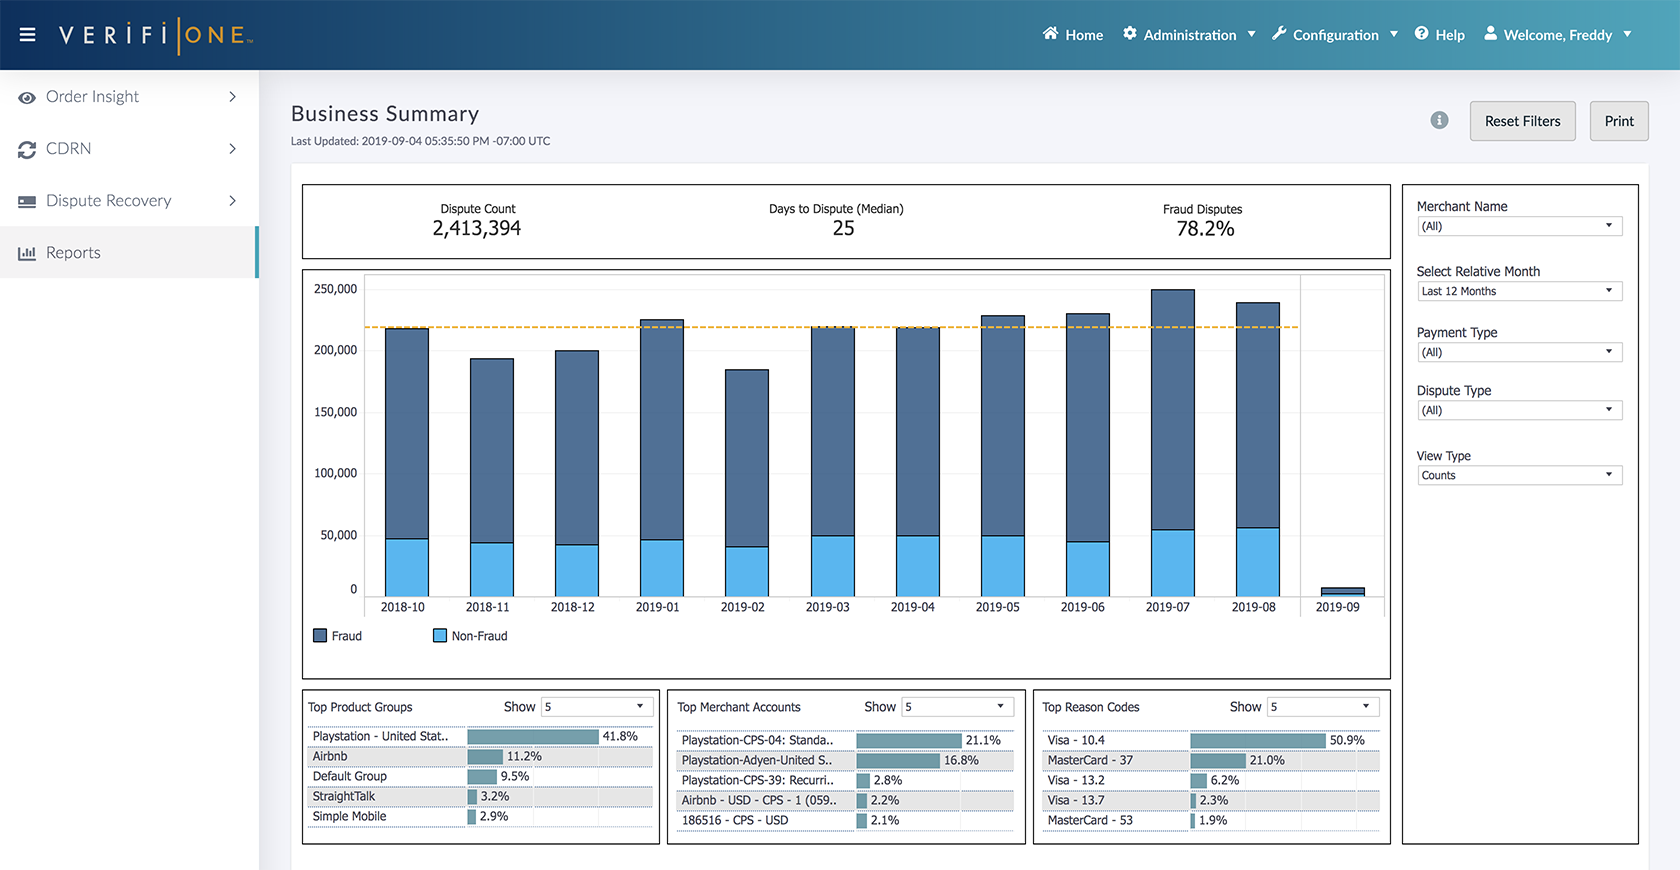Click the Non-Fraud legend color swatch
The width and height of the screenshot is (1680, 870).
pyautogui.click(x=440, y=636)
